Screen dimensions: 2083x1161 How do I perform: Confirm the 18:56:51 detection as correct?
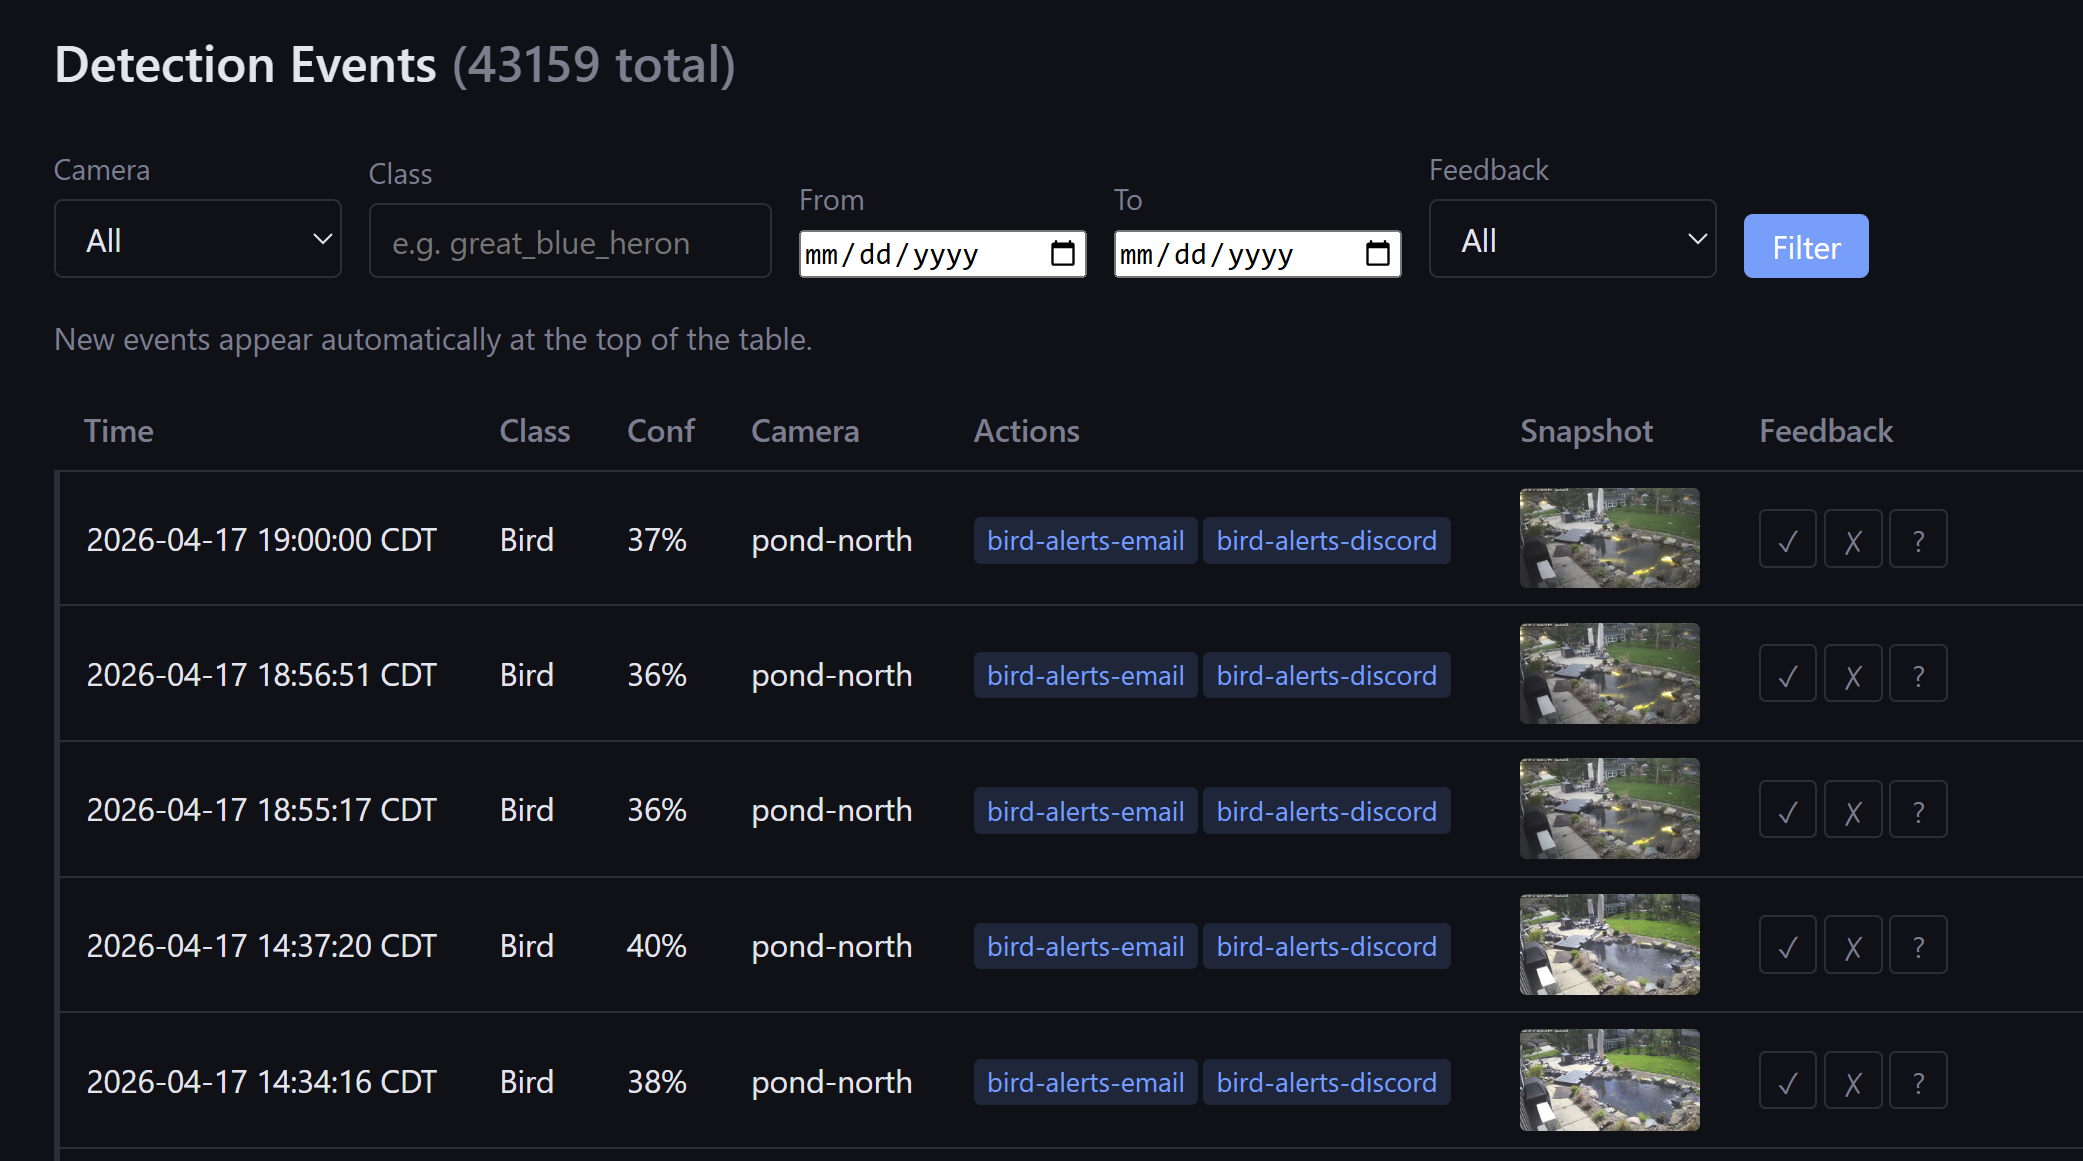[x=1787, y=673]
